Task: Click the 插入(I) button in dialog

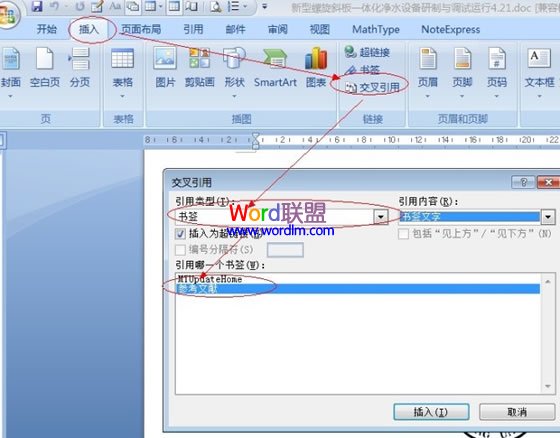Action: pos(431,412)
